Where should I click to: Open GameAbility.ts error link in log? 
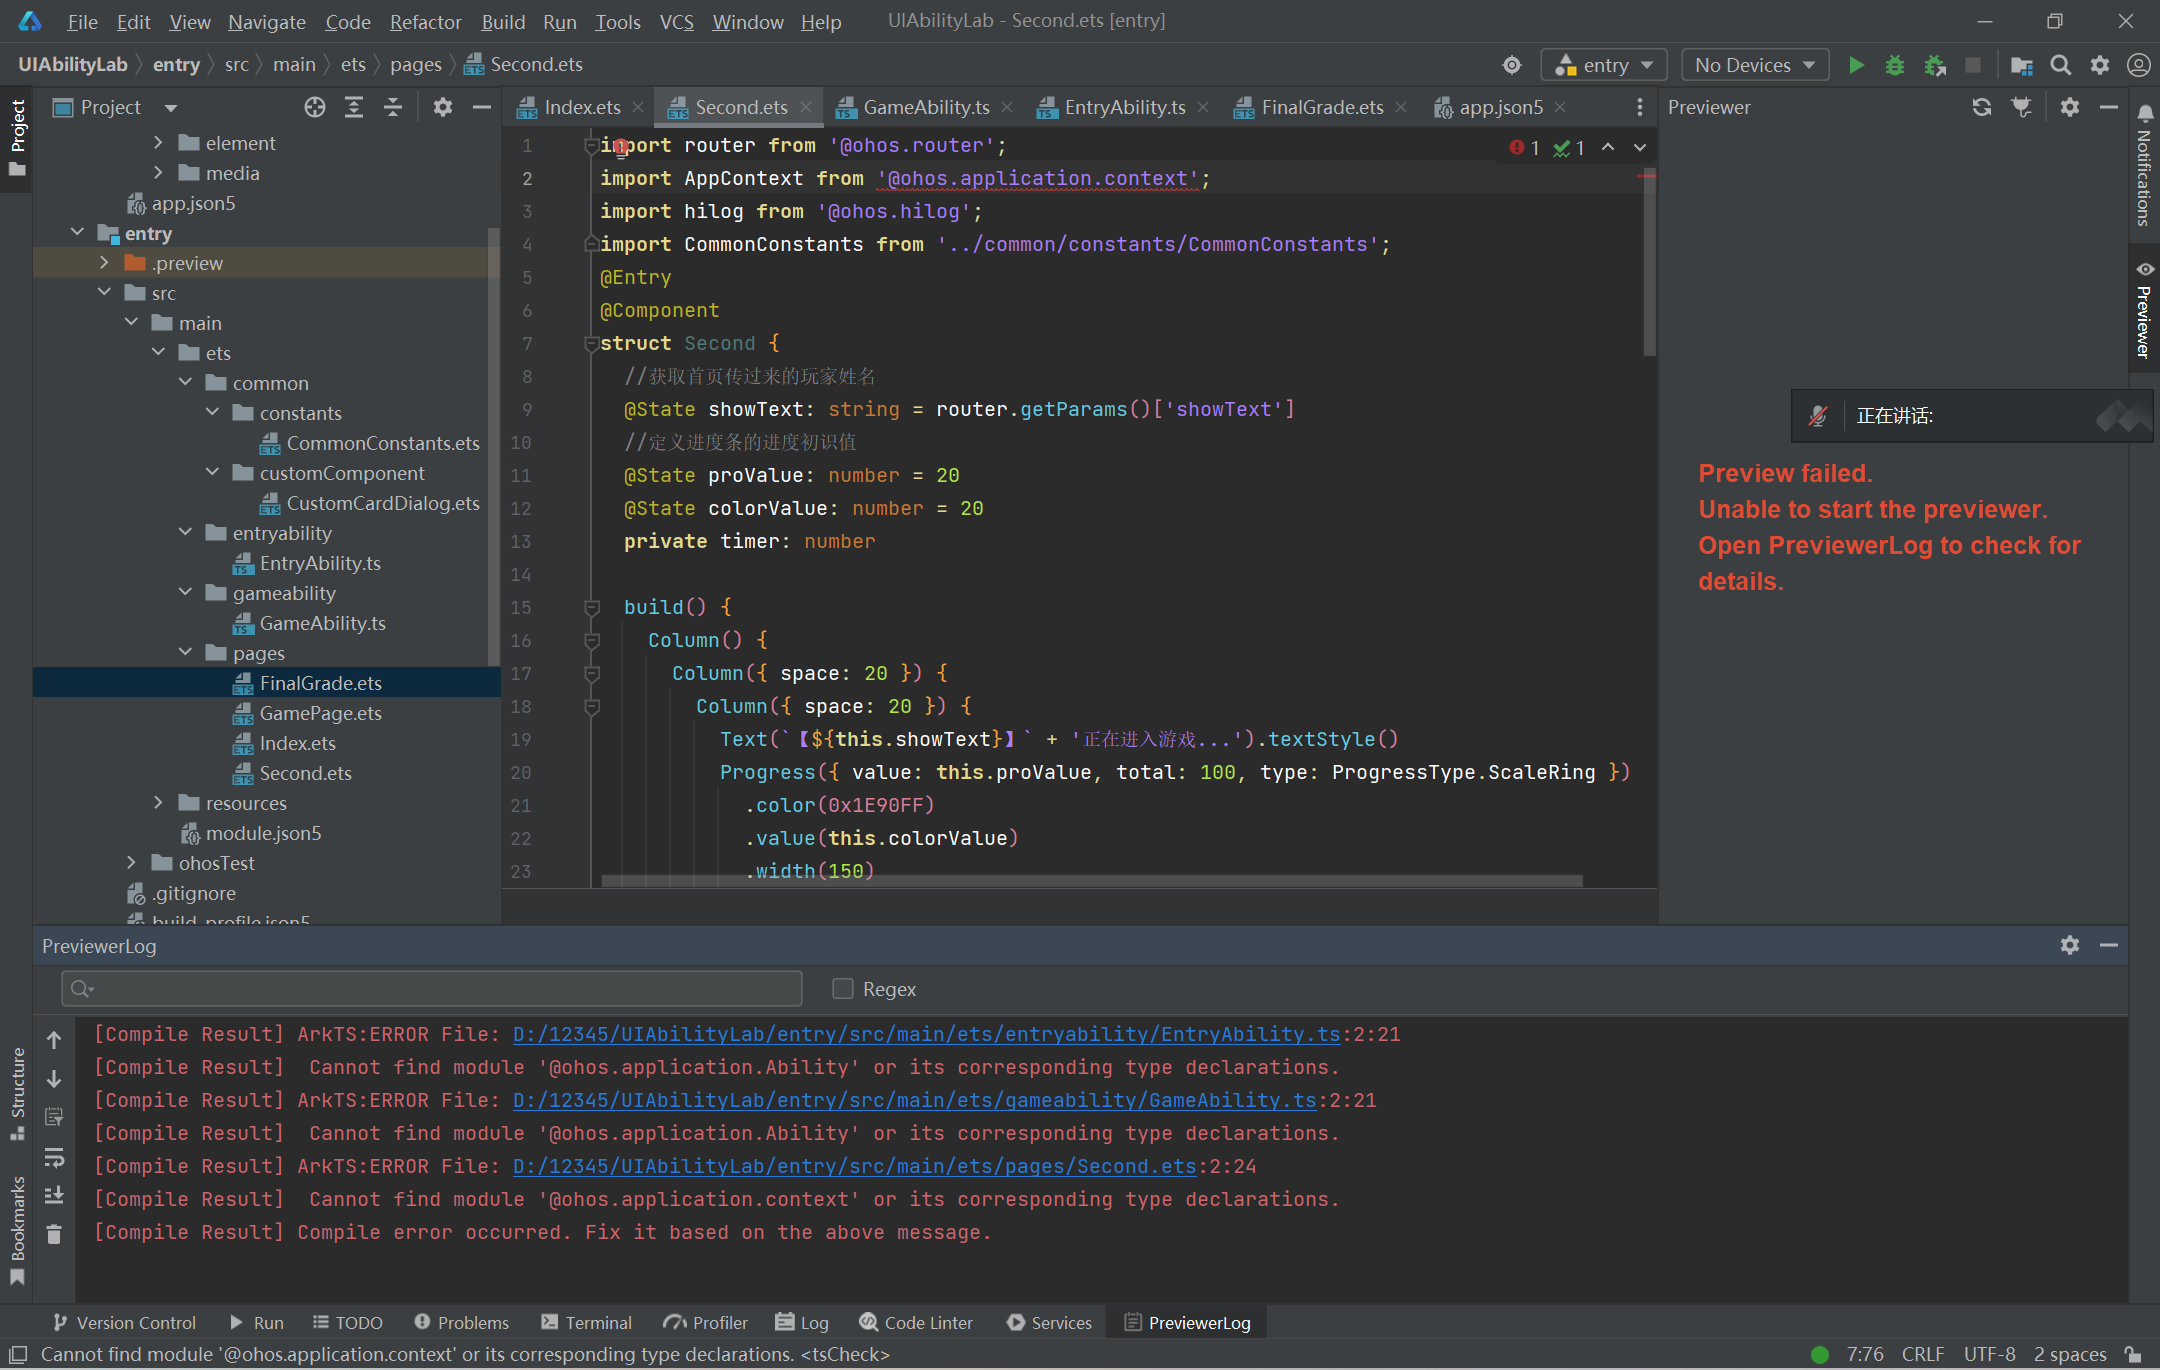(x=914, y=1100)
